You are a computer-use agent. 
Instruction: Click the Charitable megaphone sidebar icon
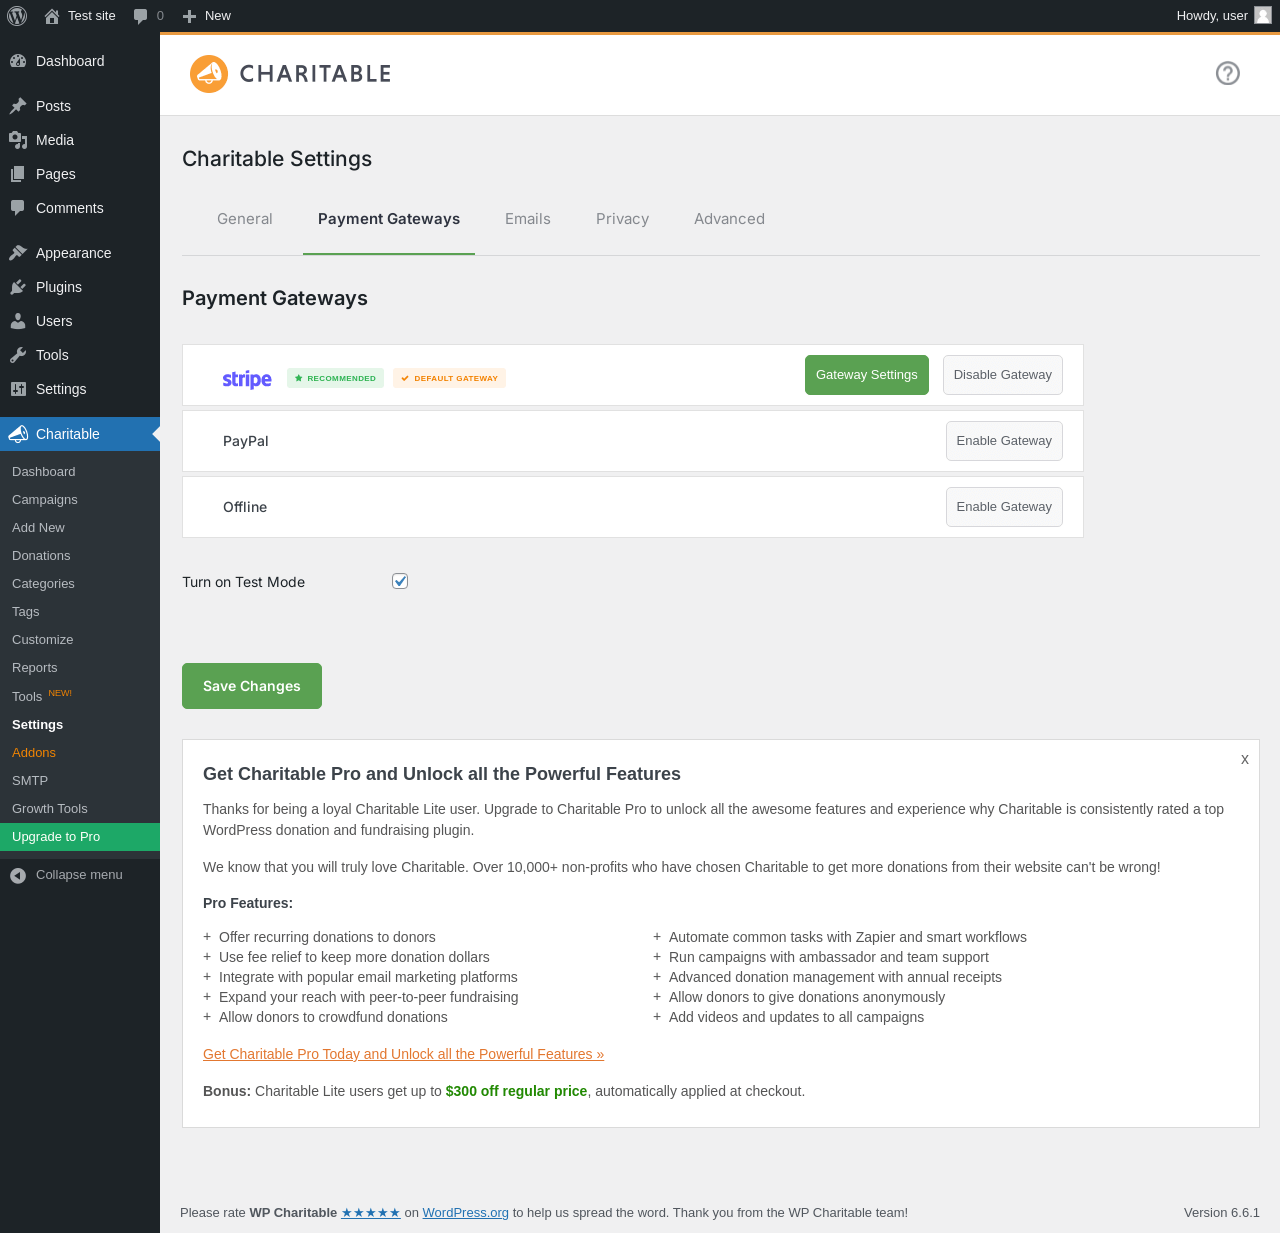(18, 434)
